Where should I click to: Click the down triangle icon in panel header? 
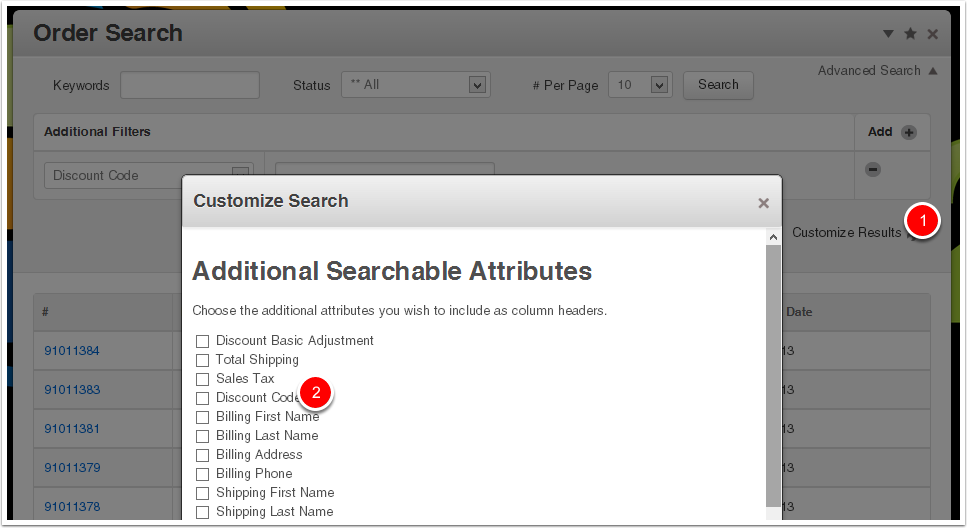[x=888, y=34]
